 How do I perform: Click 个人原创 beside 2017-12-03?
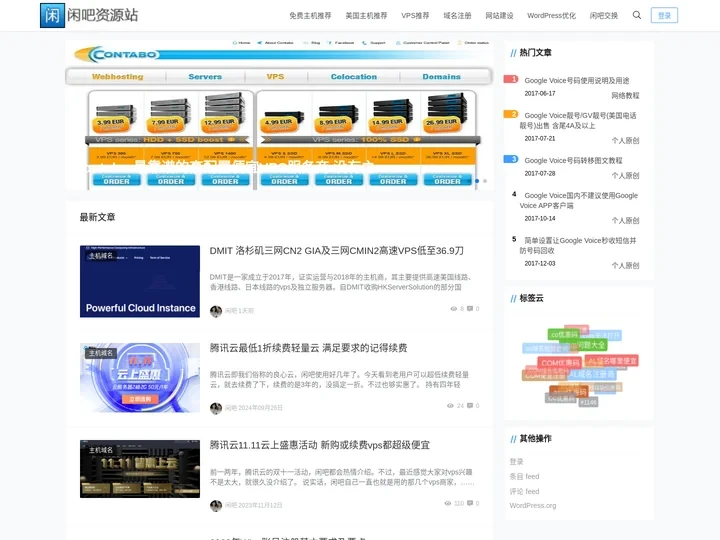coord(625,265)
